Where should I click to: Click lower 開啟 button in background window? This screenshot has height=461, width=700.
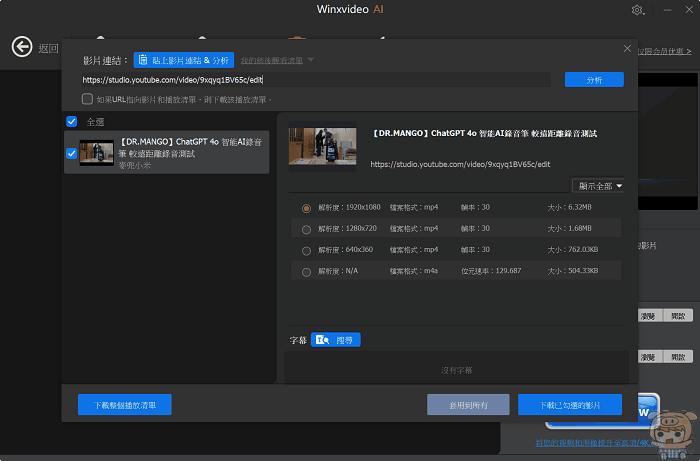[678, 357]
